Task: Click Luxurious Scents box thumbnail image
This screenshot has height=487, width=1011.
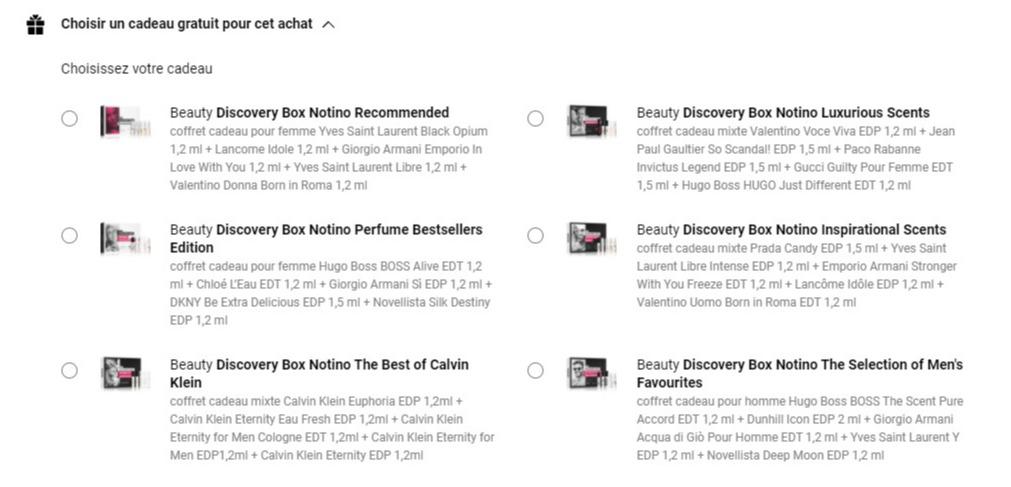Action: pyautogui.click(x=587, y=121)
